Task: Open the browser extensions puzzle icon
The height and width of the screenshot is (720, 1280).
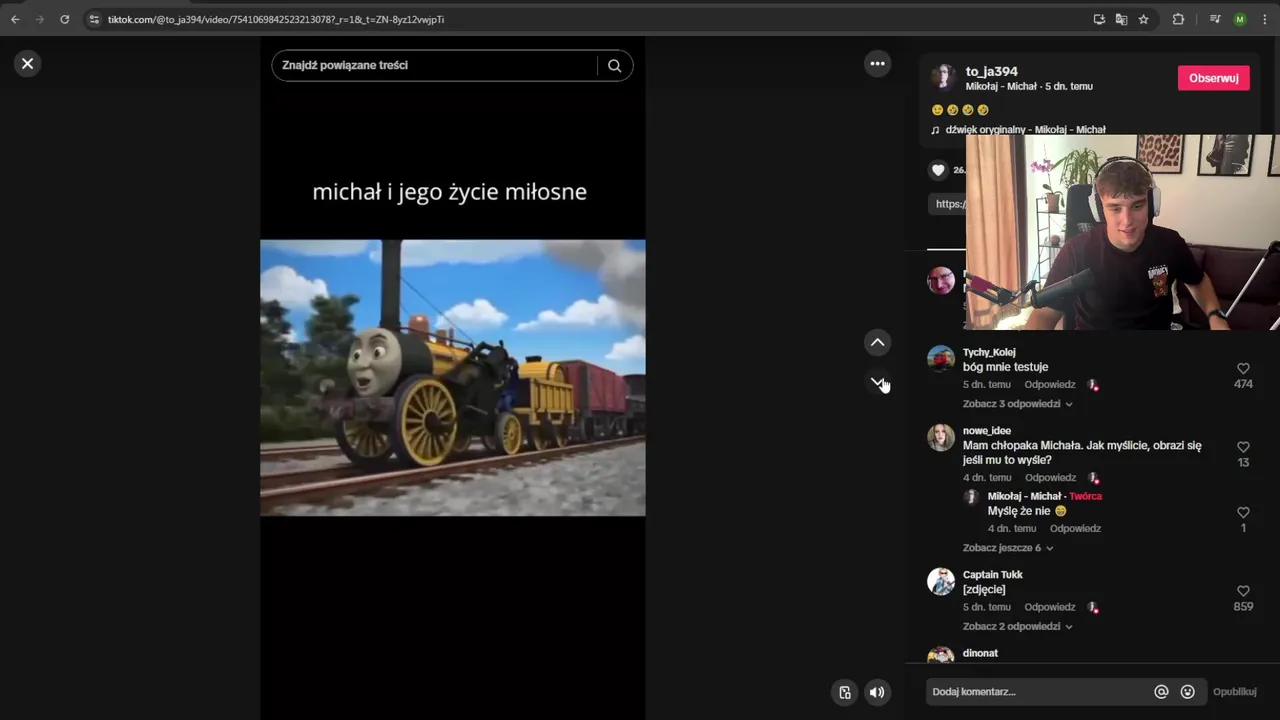Action: (x=1178, y=19)
